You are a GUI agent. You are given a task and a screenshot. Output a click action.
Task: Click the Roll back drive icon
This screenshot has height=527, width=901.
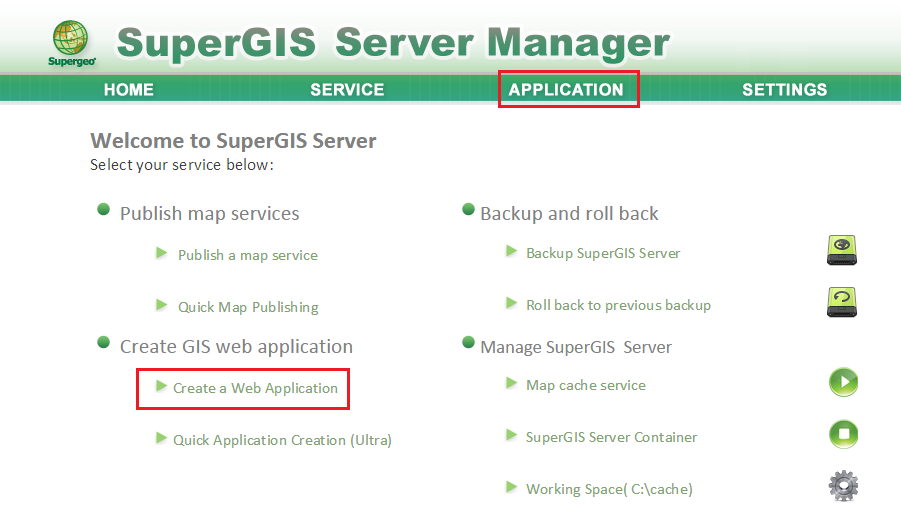pyautogui.click(x=842, y=302)
